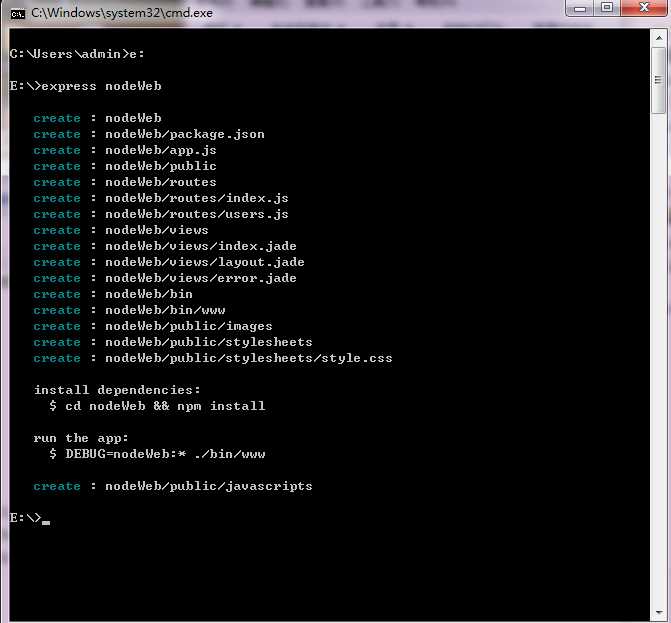This screenshot has height=623, width=671.
Task: Click the 'nodeWeb/public/stylesheets/style.css' line
Action: [x=213, y=358]
